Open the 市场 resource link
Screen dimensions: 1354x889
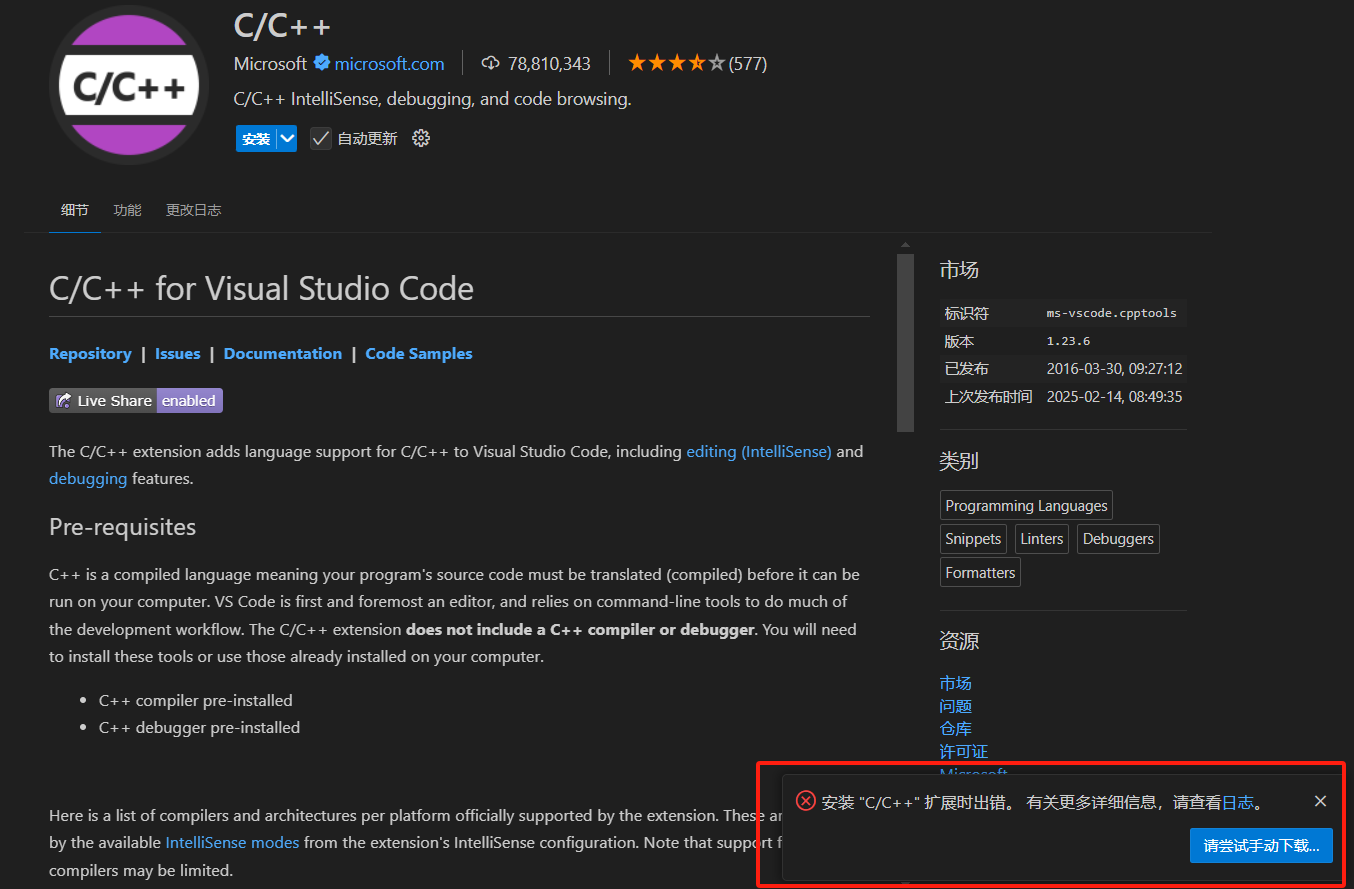955,683
